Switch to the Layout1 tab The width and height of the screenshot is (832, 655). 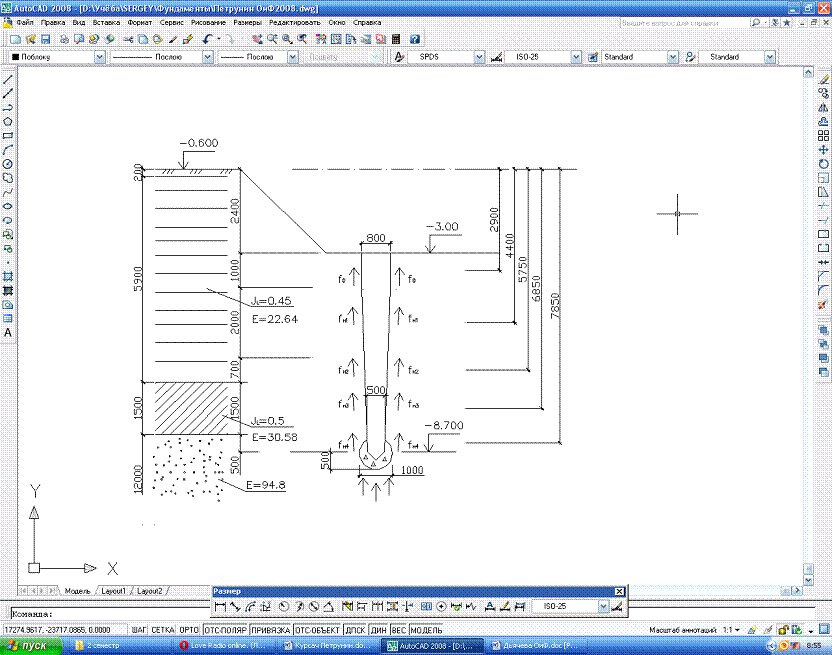pyautogui.click(x=112, y=591)
